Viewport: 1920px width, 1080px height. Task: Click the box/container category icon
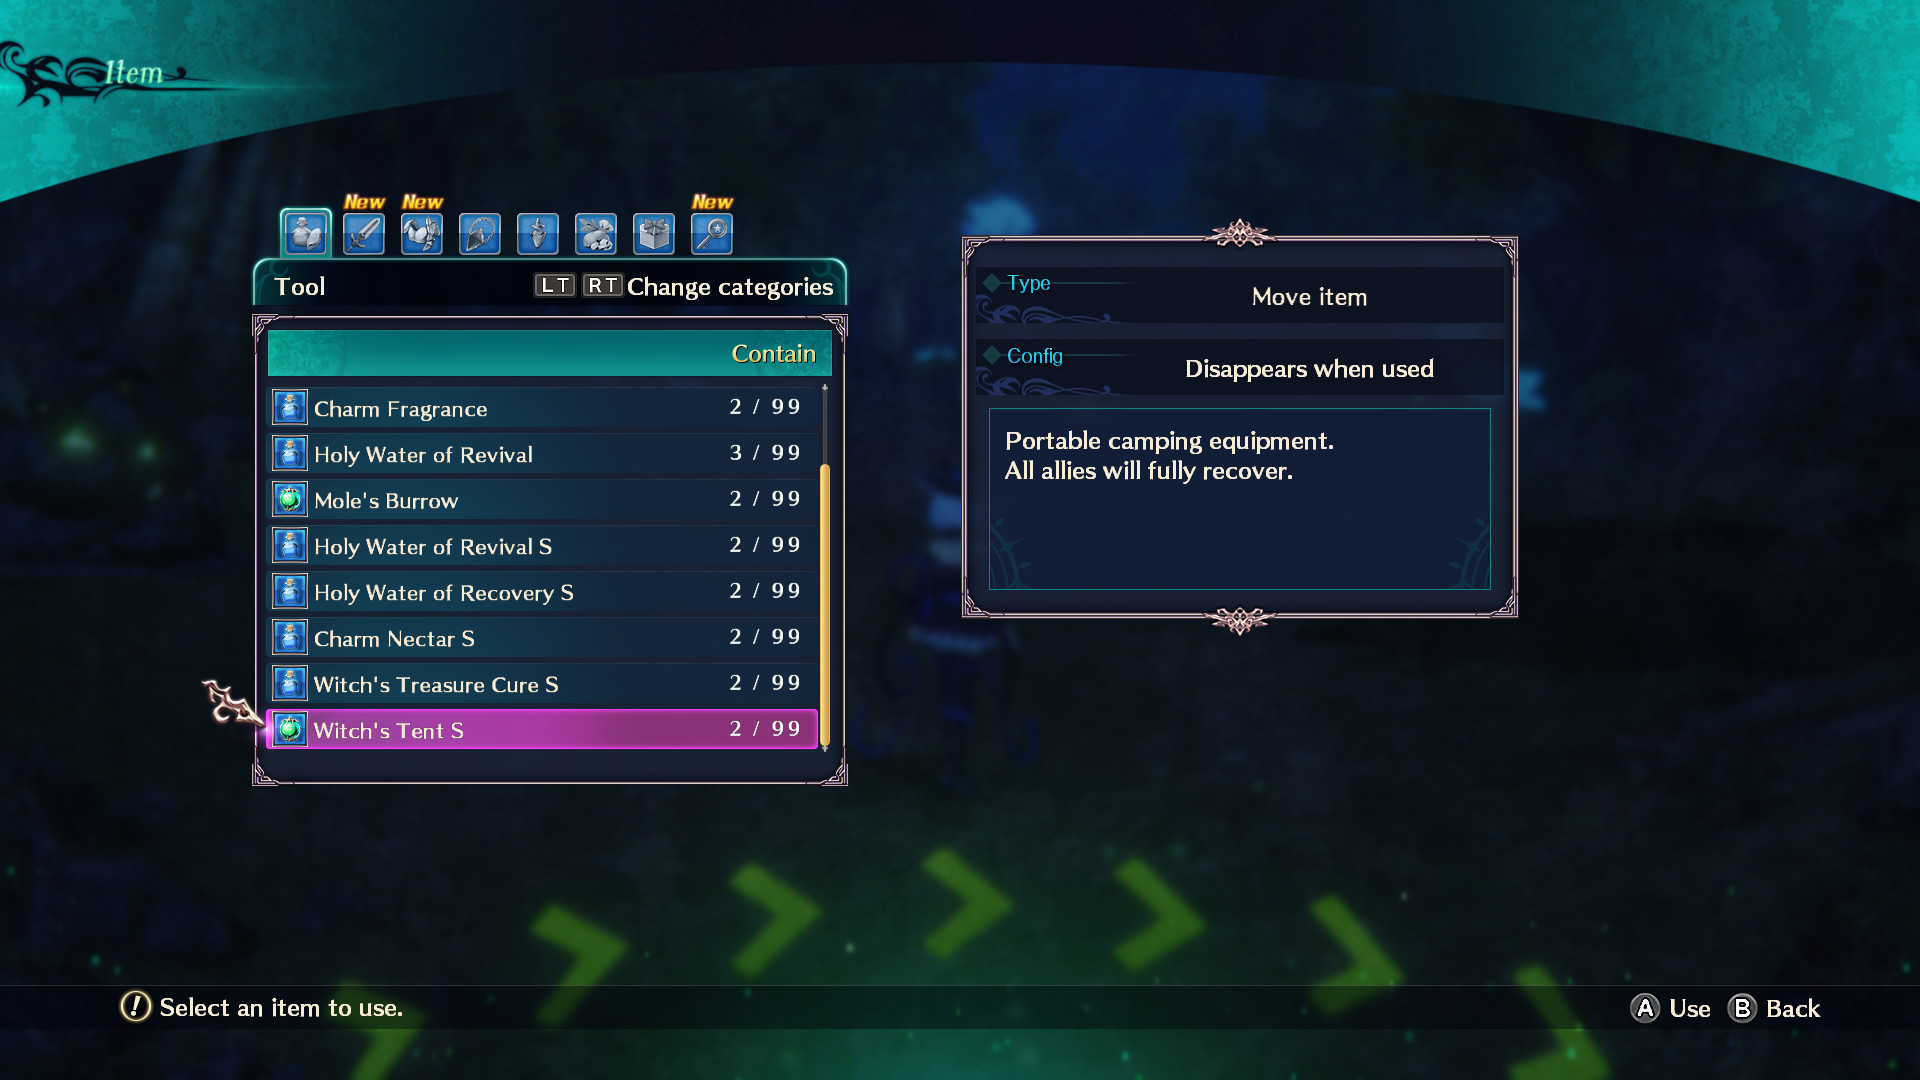click(655, 232)
